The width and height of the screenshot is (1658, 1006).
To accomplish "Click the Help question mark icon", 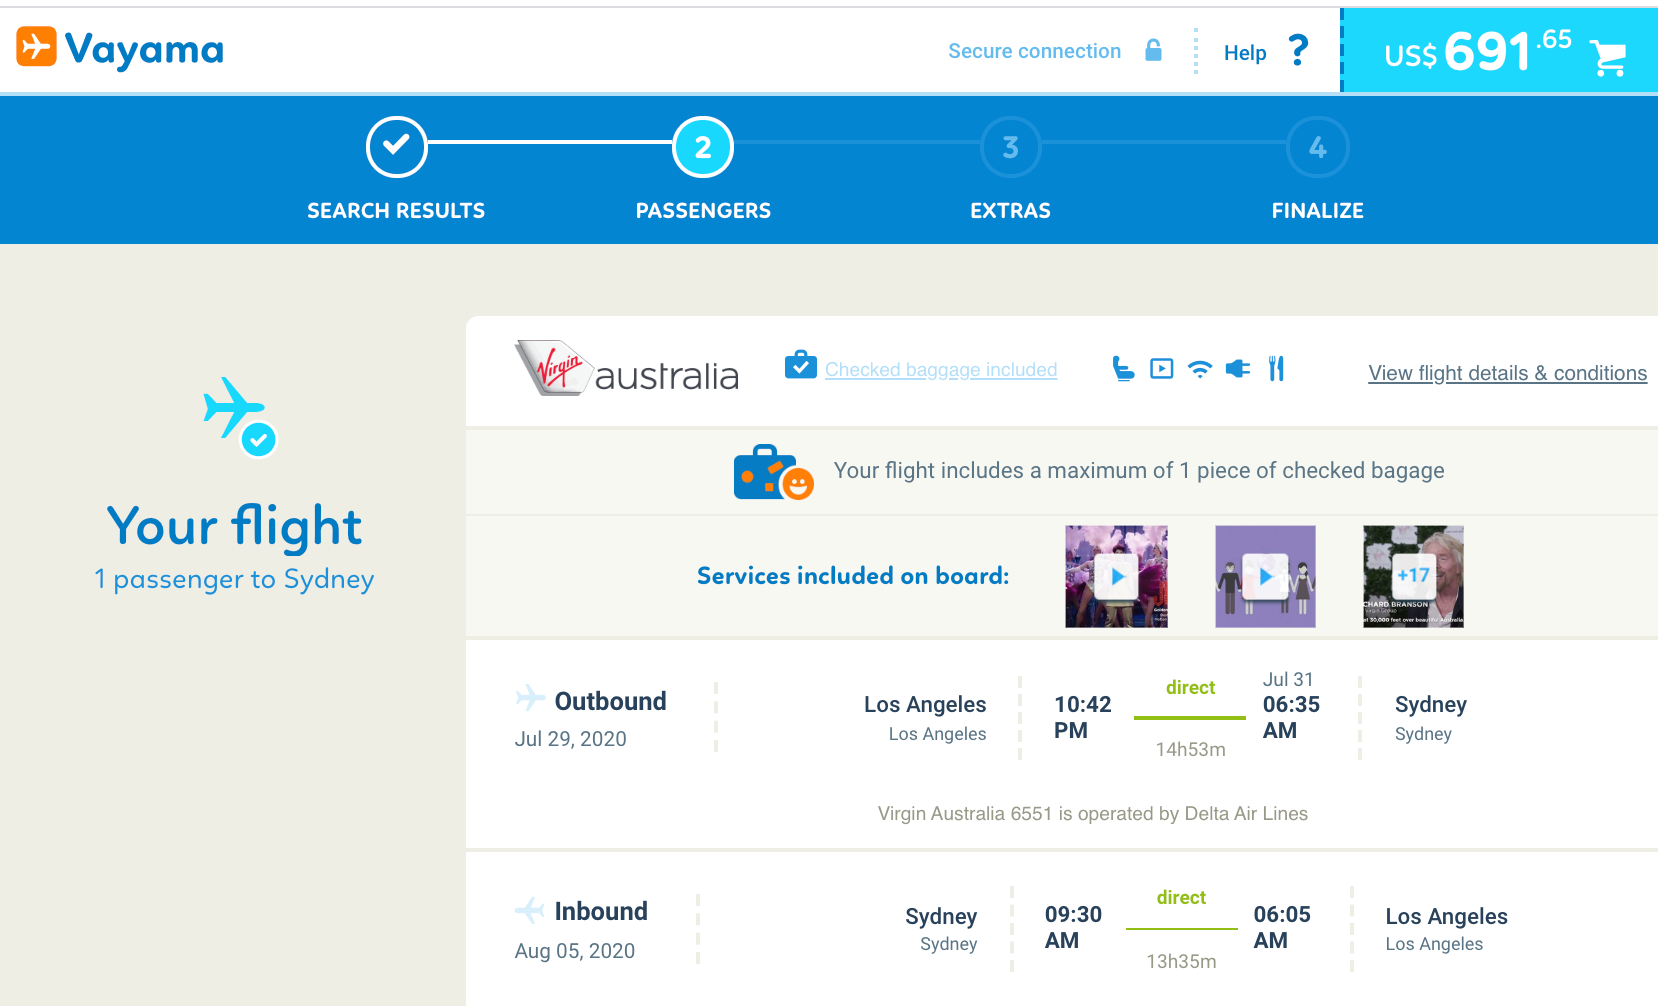I will (x=1298, y=50).
